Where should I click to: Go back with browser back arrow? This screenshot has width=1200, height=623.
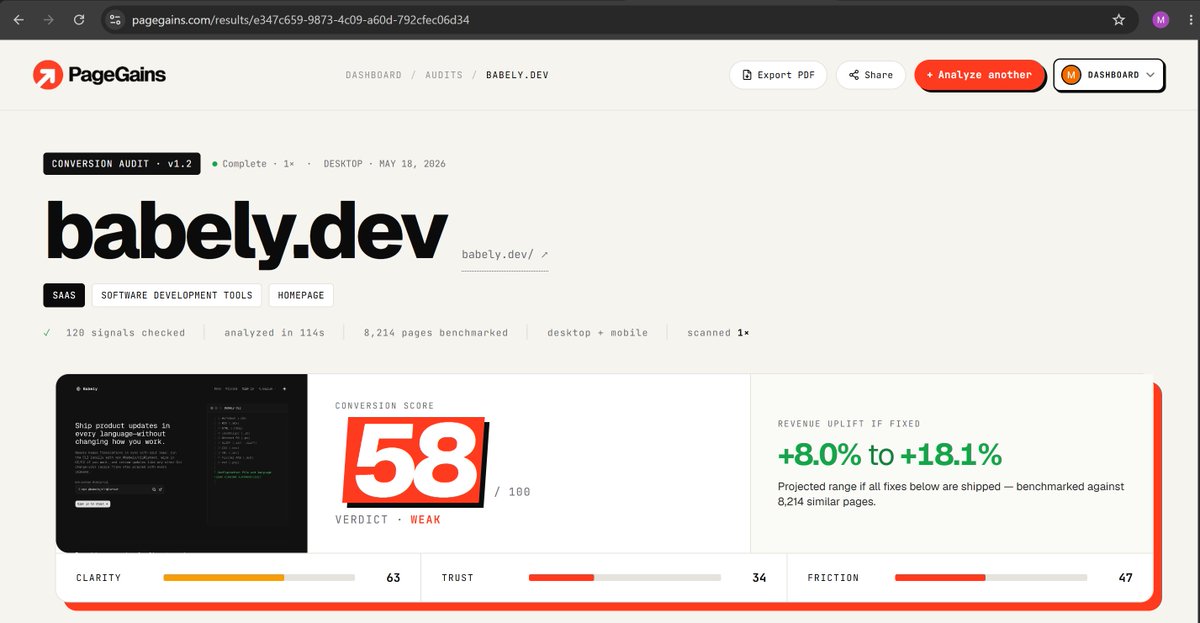tap(18, 19)
